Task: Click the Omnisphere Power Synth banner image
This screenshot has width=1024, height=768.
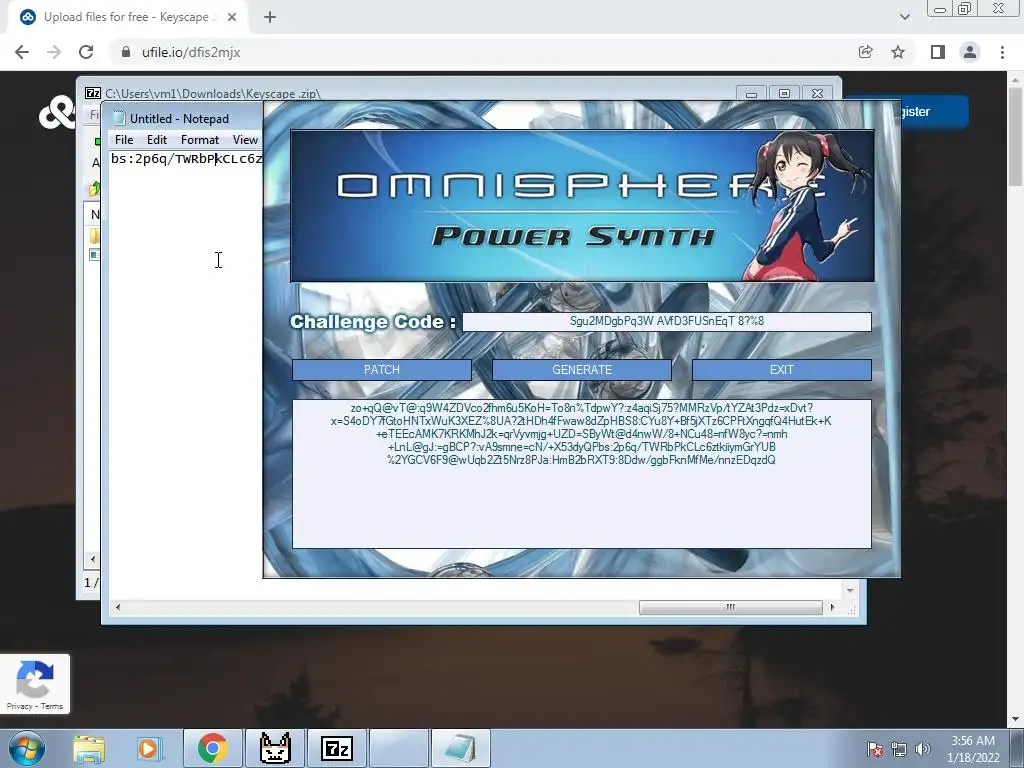Action: (582, 206)
